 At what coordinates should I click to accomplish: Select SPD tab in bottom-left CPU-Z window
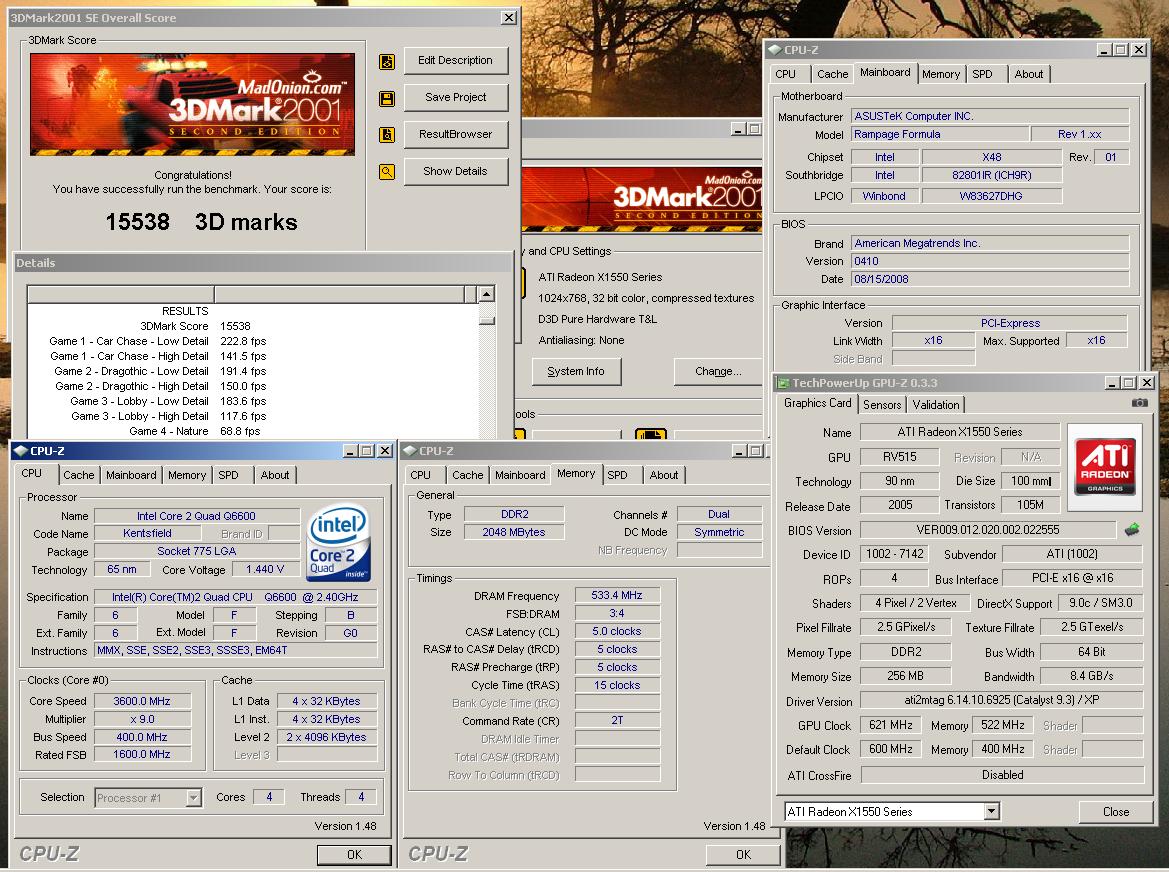click(x=228, y=475)
